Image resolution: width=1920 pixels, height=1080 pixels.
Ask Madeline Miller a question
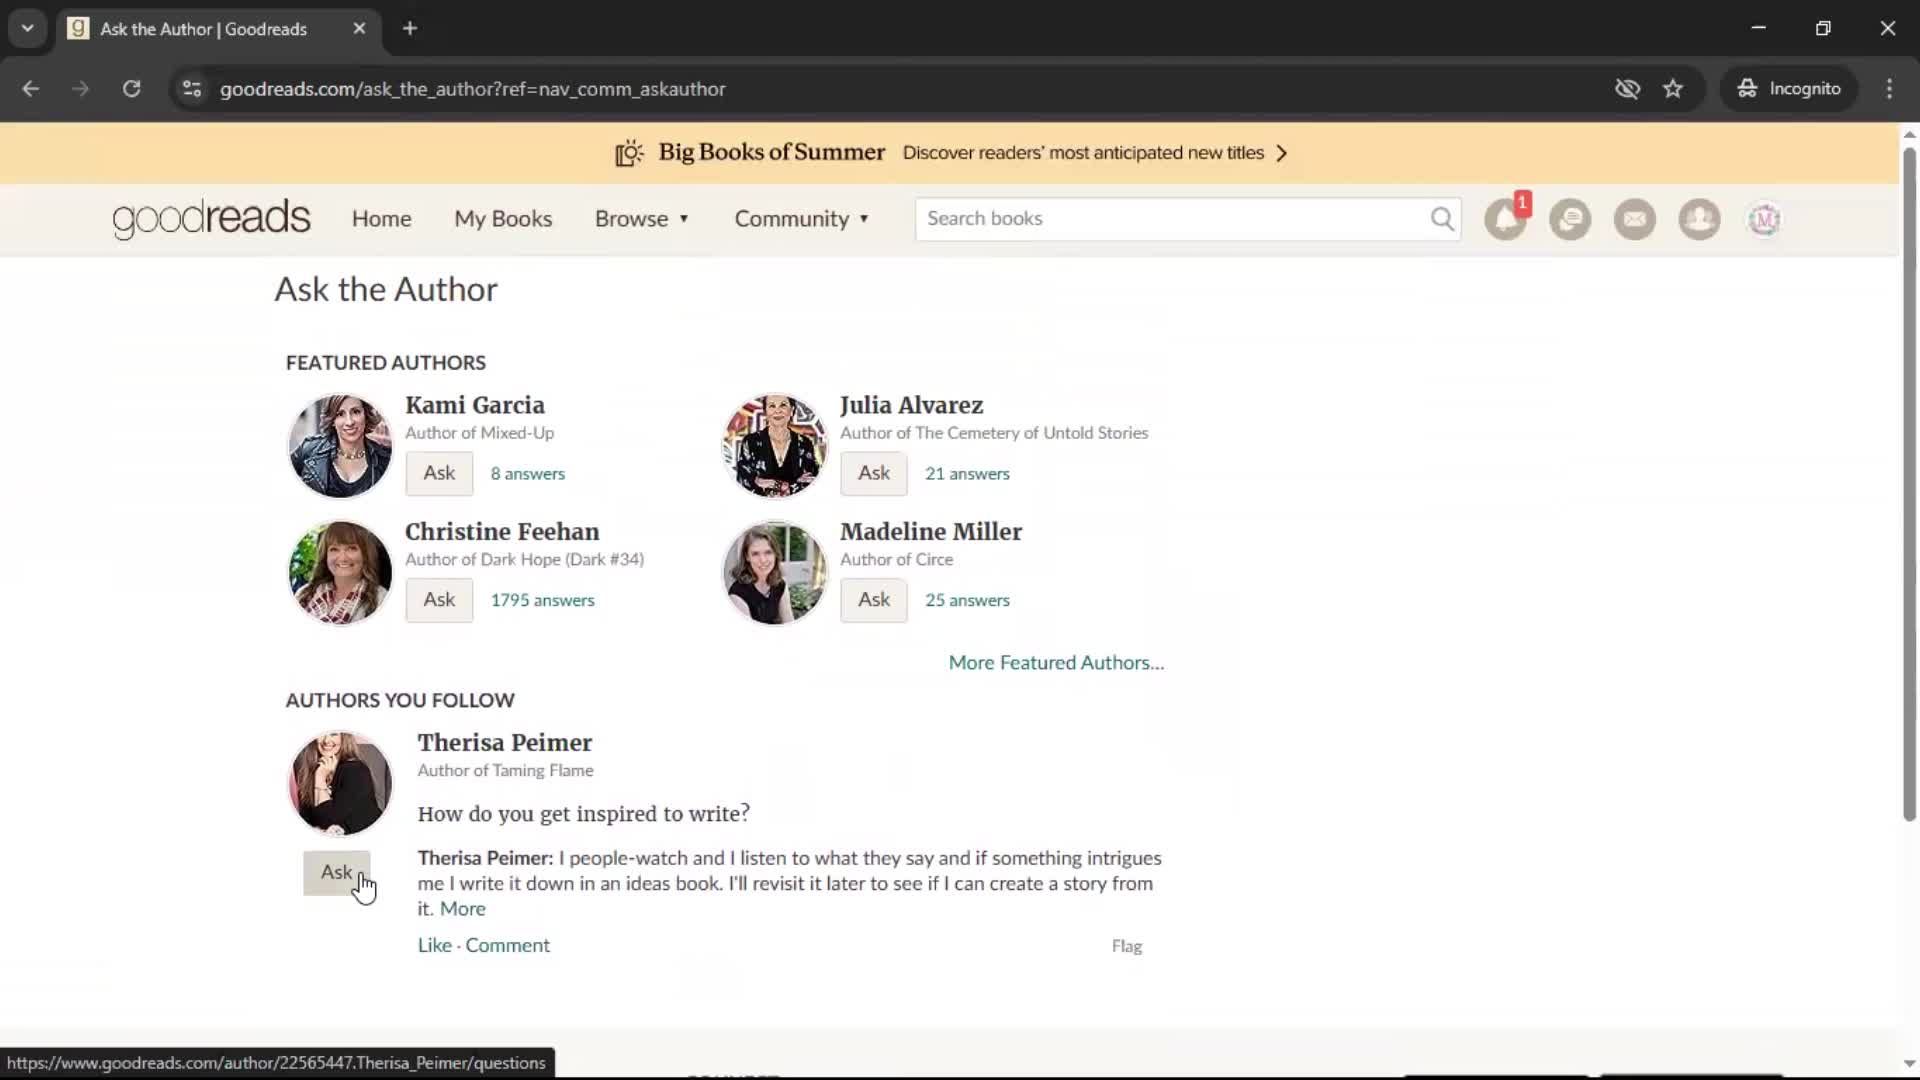873,600
